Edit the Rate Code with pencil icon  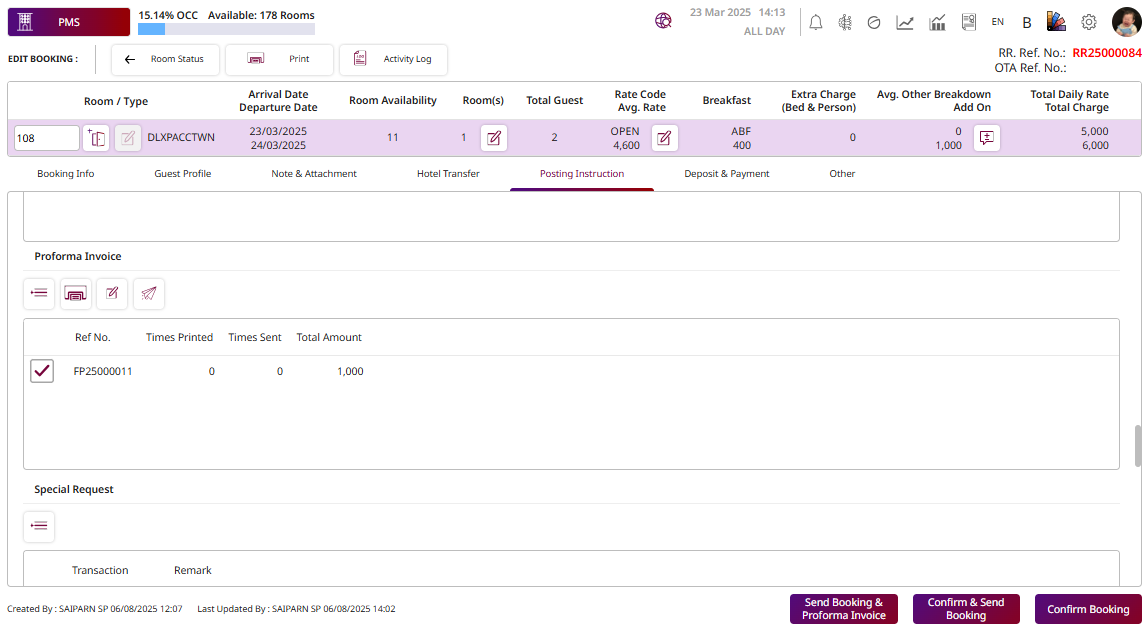(x=665, y=138)
